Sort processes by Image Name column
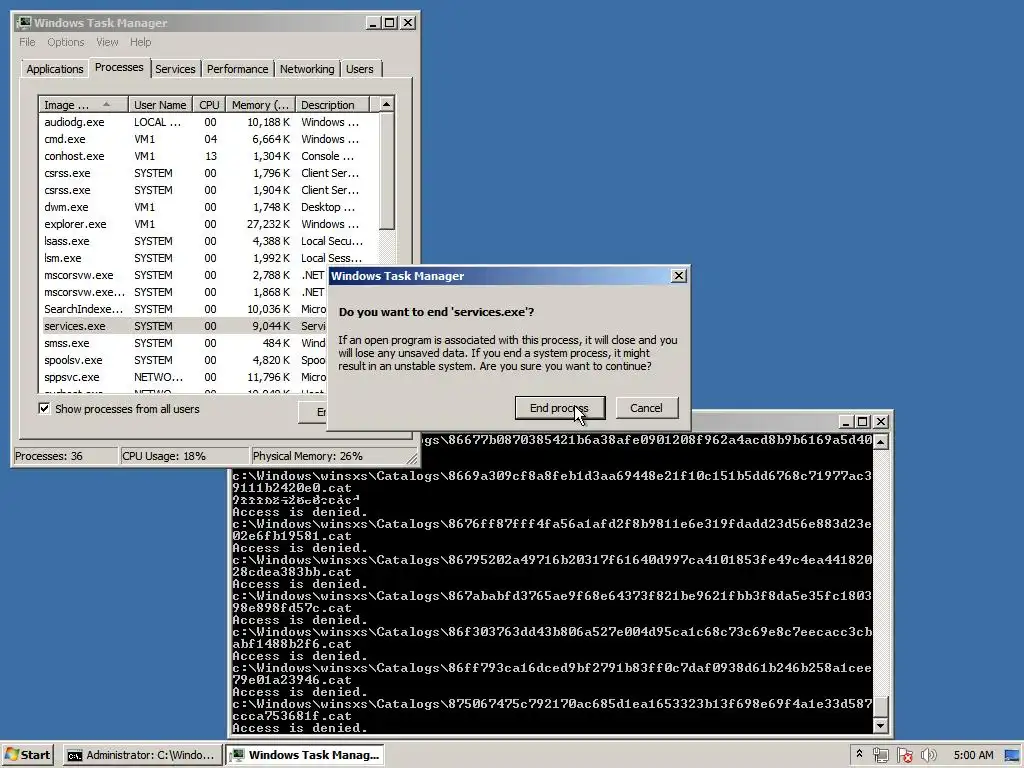Image resolution: width=1024 pixels, height=768 pixels. 83,104
